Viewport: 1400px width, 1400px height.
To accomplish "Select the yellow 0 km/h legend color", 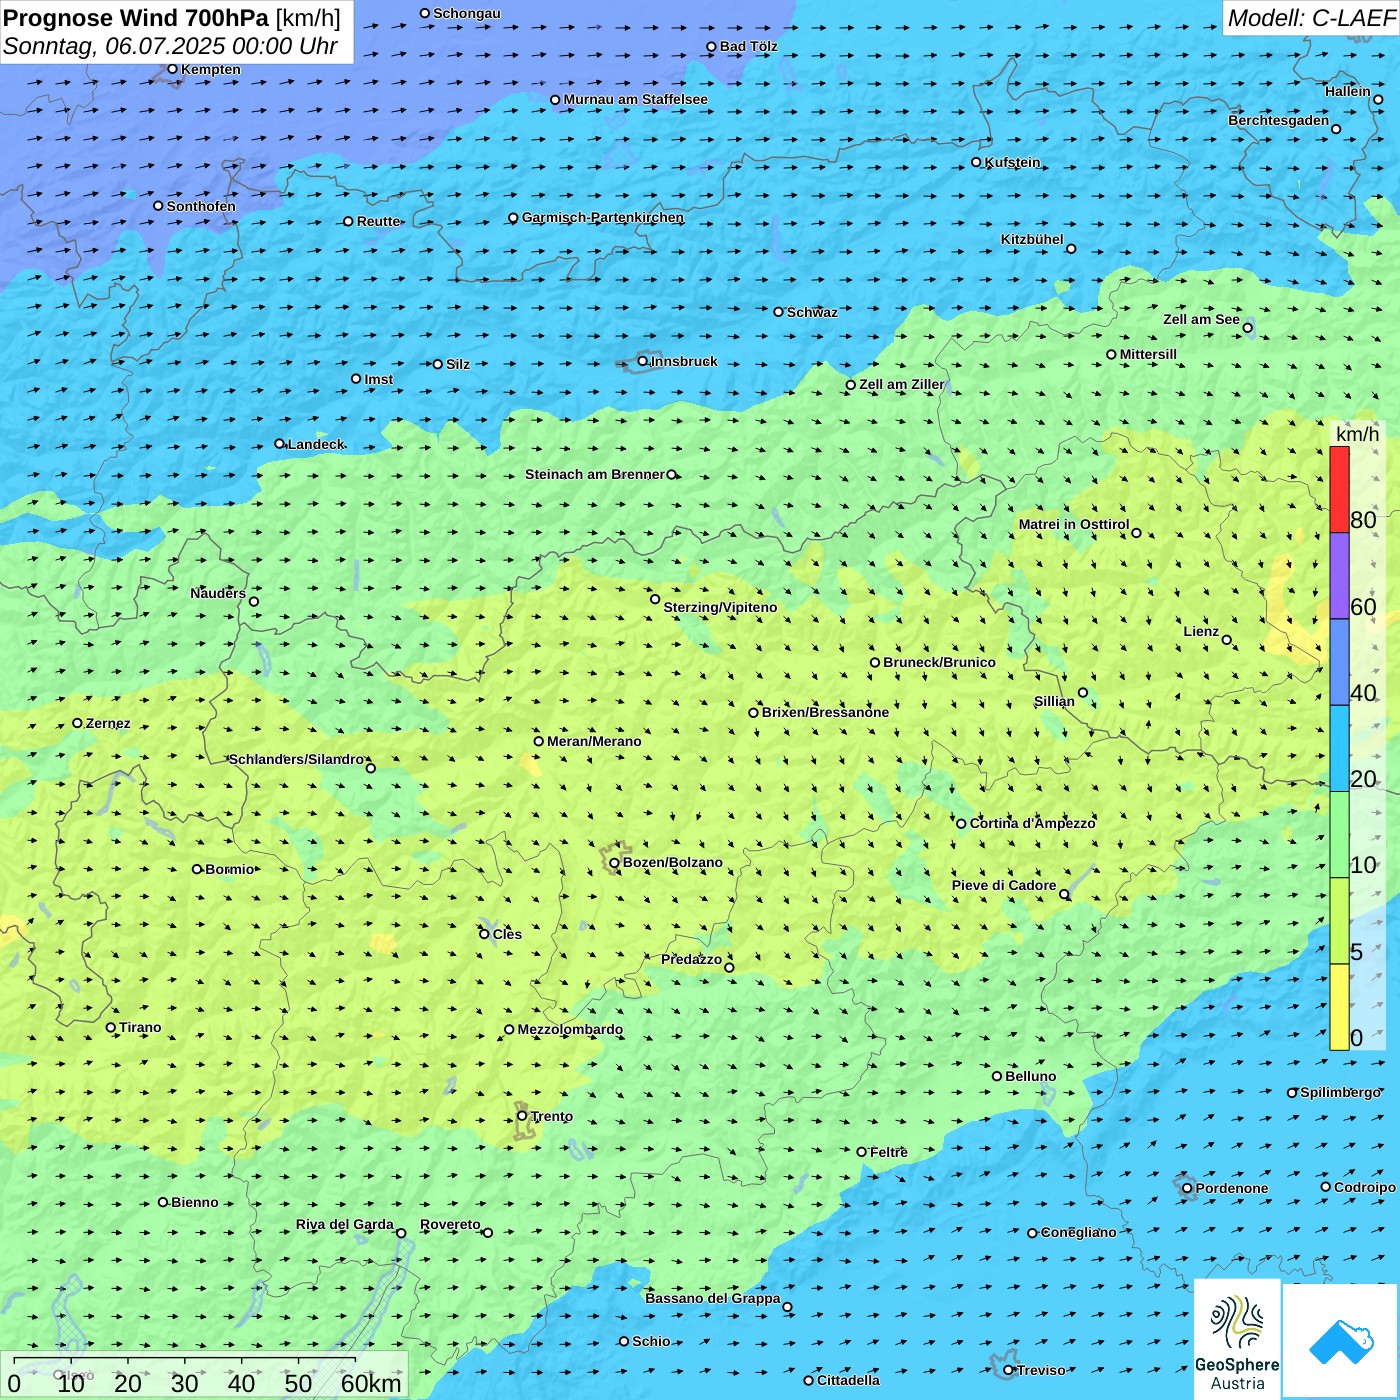I will (x=1339, y=1007).
